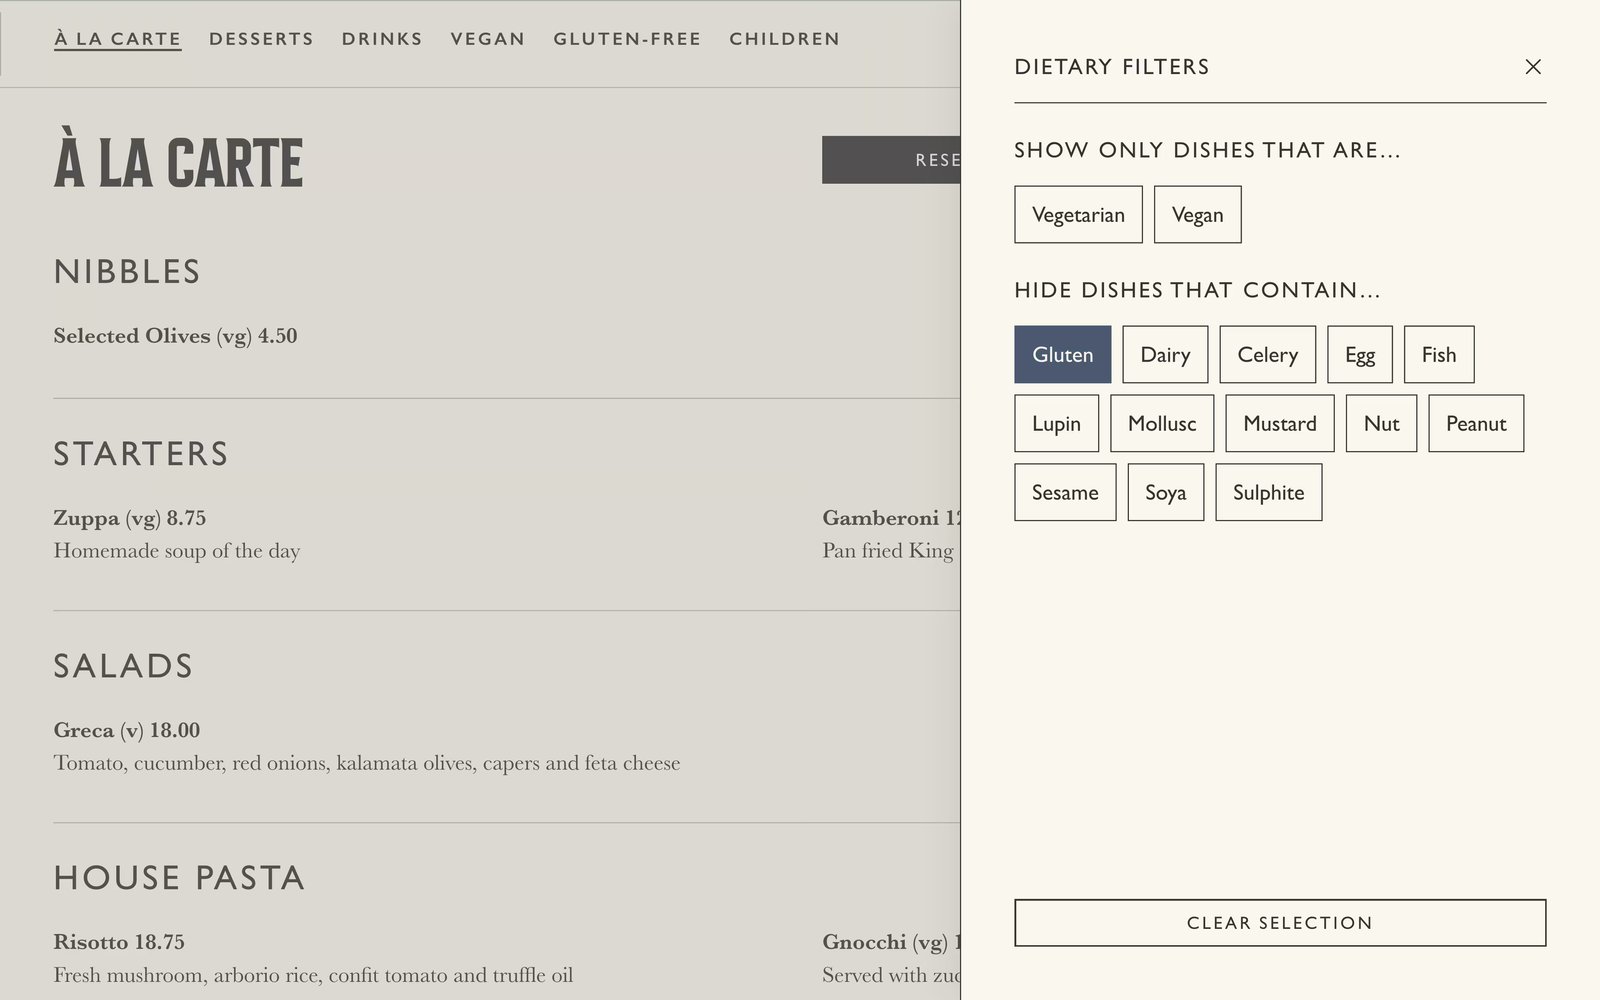Hide dishes containing Sulphite
The height and width of the screenshot is (1000, 1600).
(x=1268, y=493)
